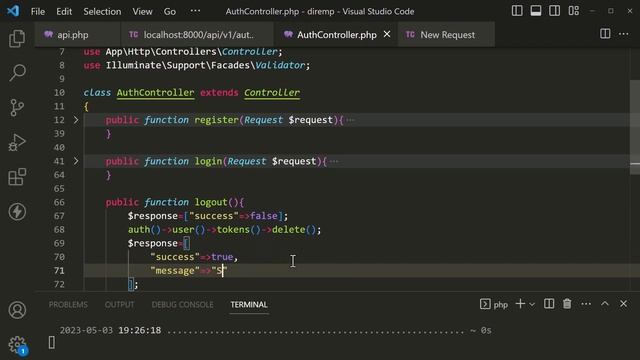Show more menu items via ellipsis
640x360 pixels.
196,11
